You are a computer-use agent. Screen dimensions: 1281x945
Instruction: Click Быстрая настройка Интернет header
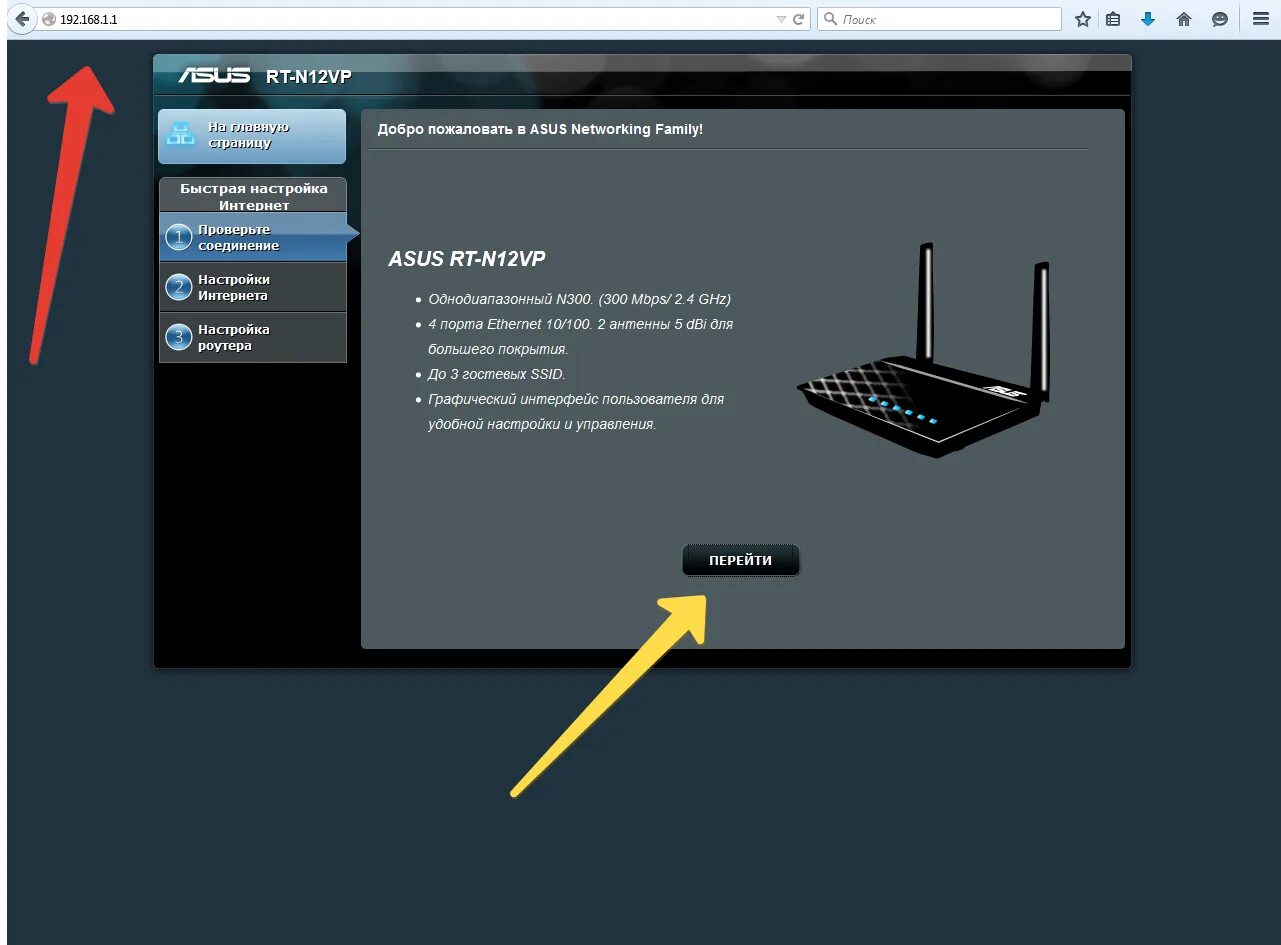pos(253,196)
